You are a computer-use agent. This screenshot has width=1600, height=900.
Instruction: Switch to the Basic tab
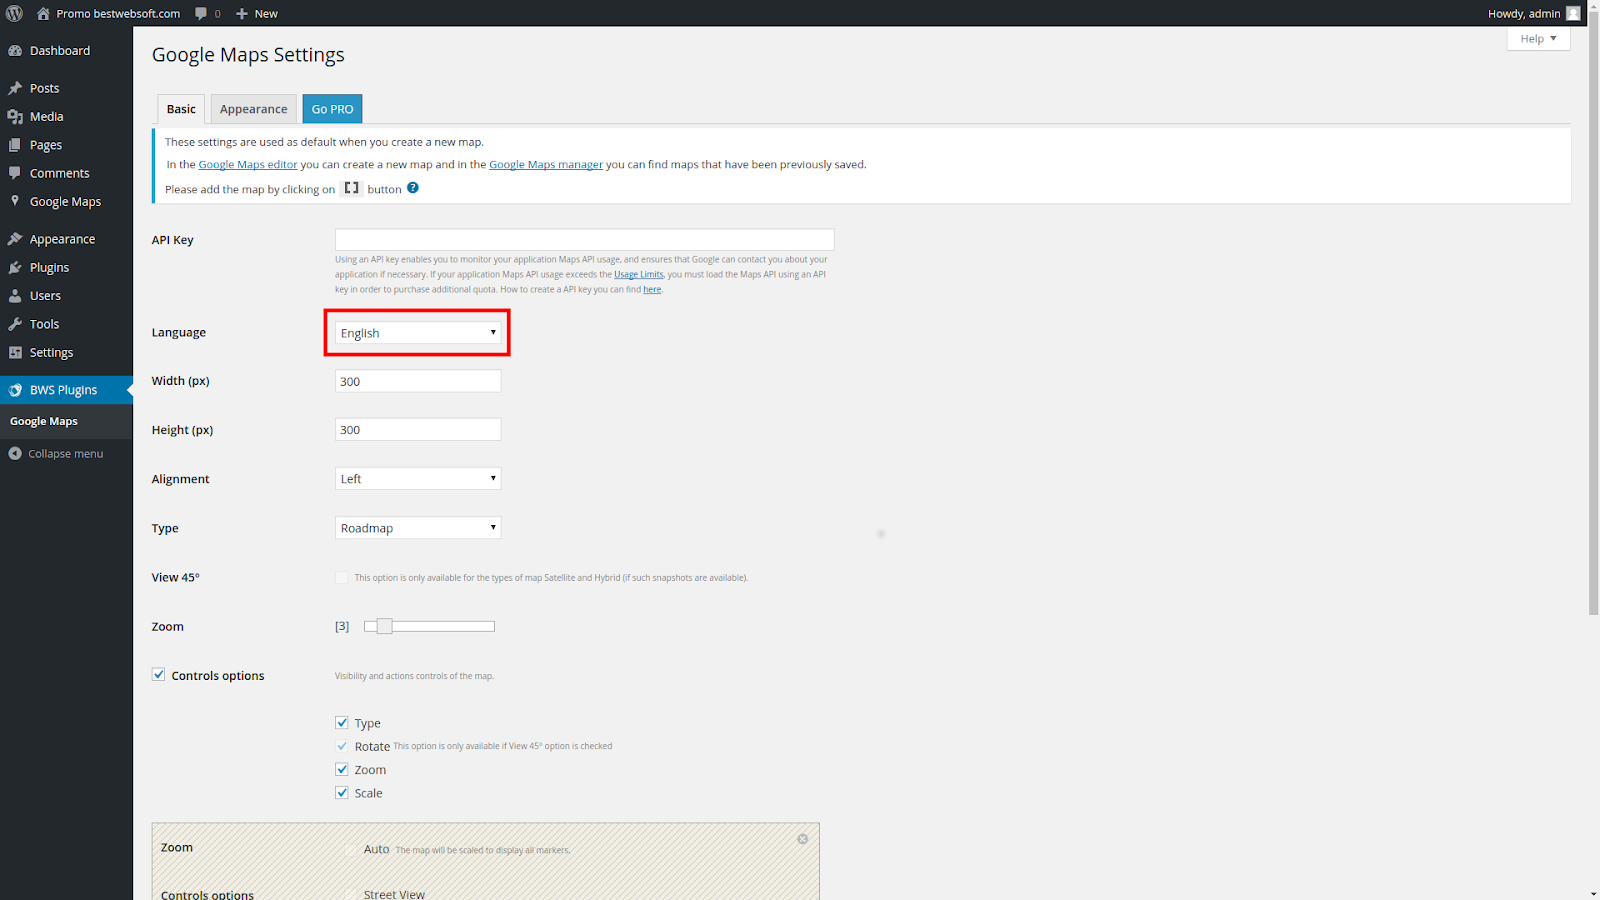tap(181, 109)
